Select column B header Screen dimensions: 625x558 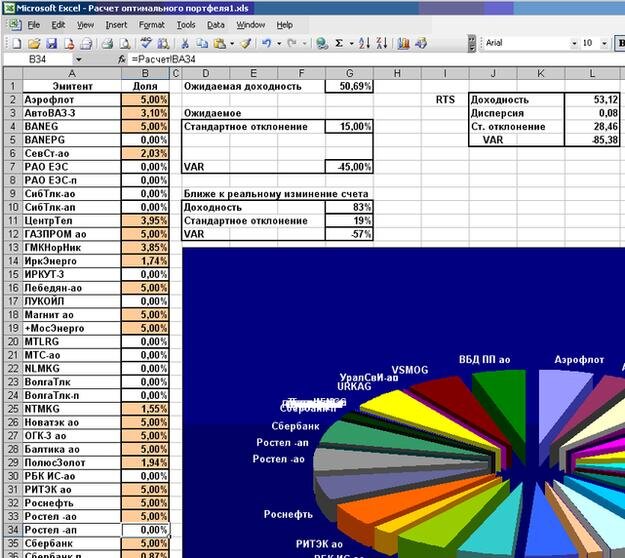pyautogui.click(x=145, y=73)
